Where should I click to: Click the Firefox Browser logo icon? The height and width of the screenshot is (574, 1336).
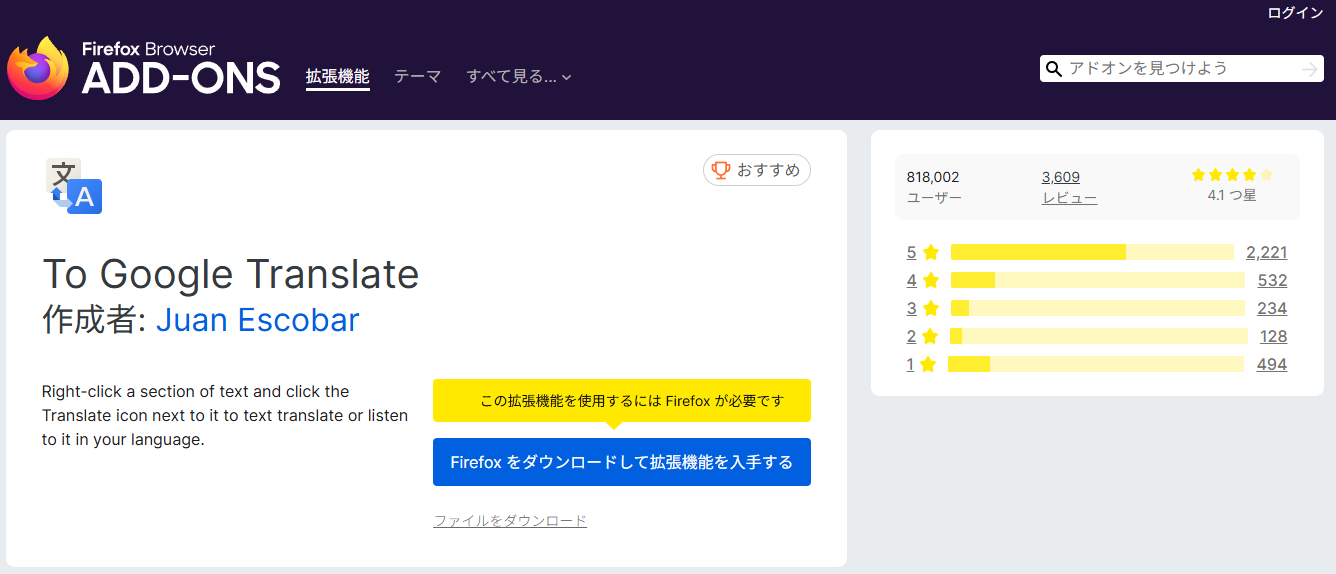[38, 69]
